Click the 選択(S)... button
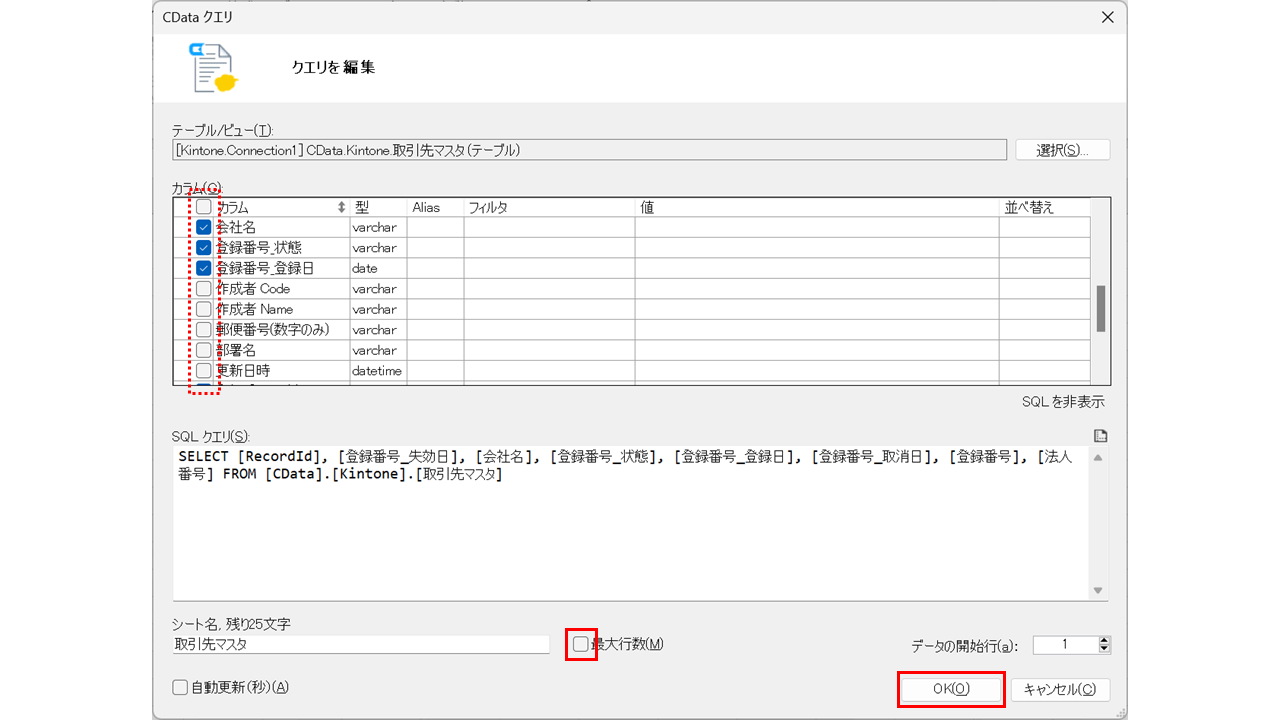Viewport: 1280px width, 720px height. pyautogui.click(x=1063, y=150)
